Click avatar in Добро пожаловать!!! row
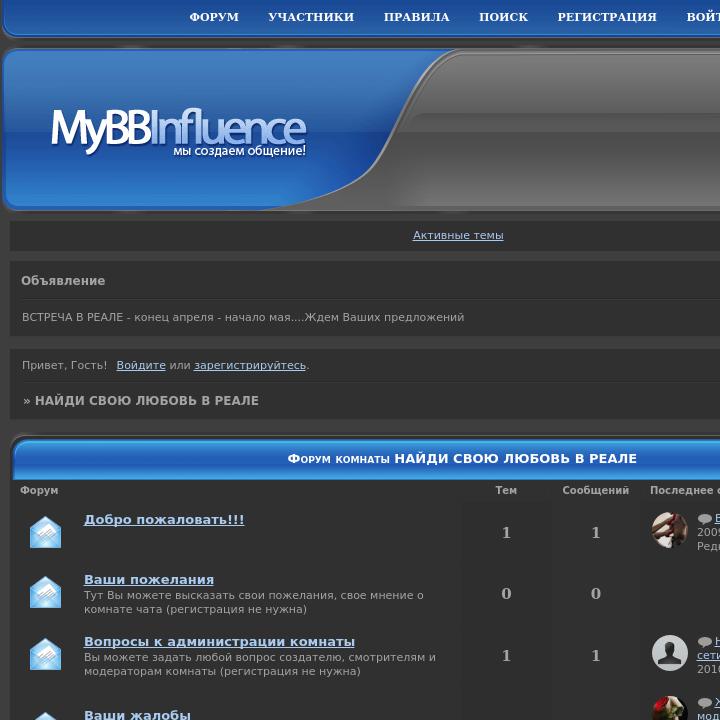 pos(669,530)
